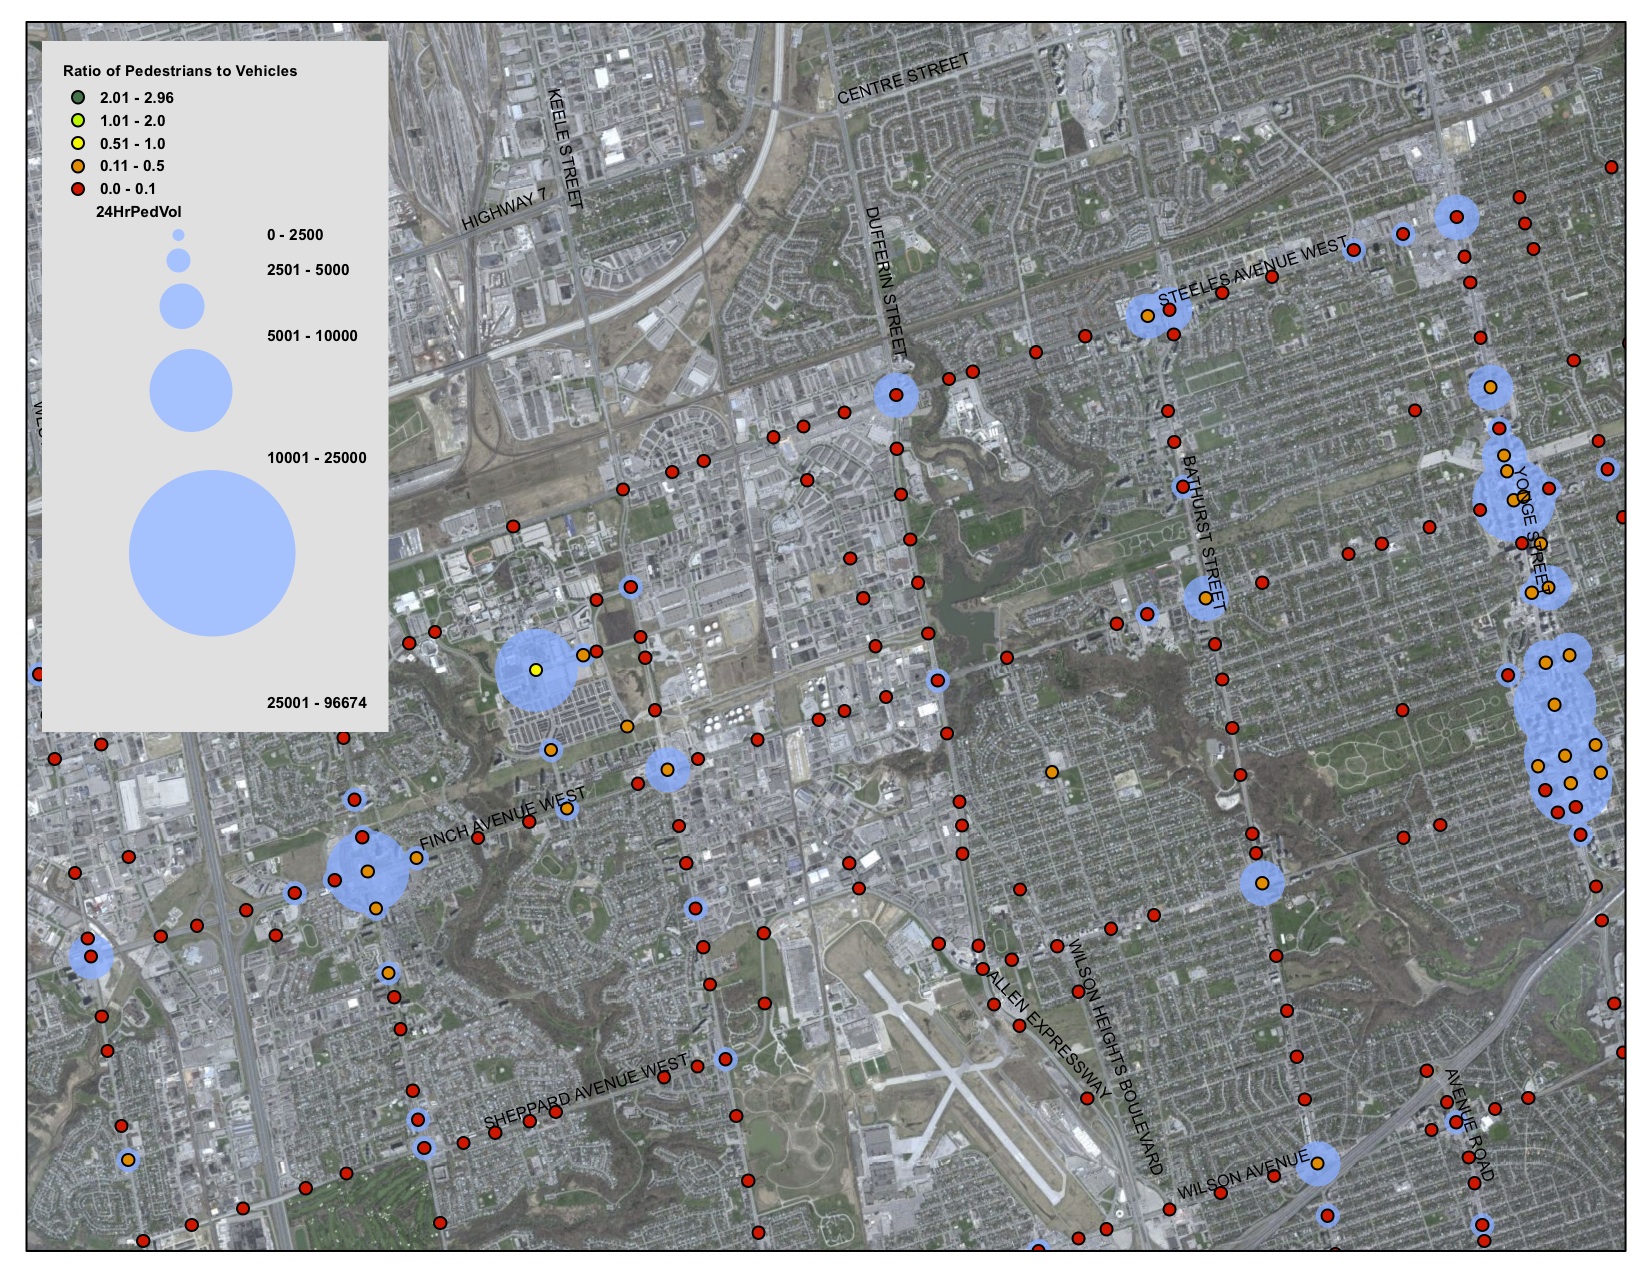Click the 24HrPedVol legend heading

pos(139,212)
